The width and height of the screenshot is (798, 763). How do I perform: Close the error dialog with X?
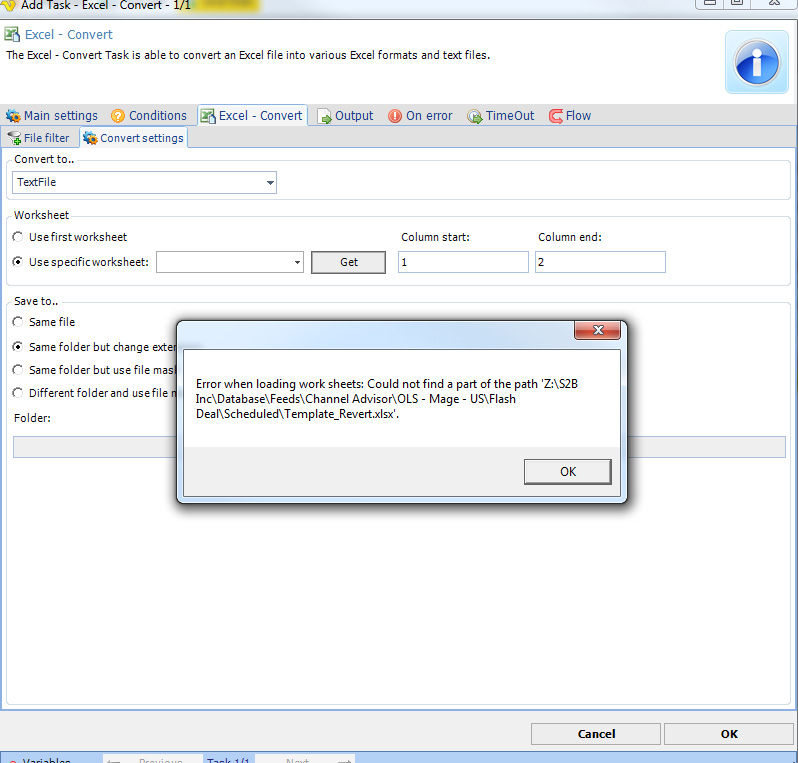[598, 331]
